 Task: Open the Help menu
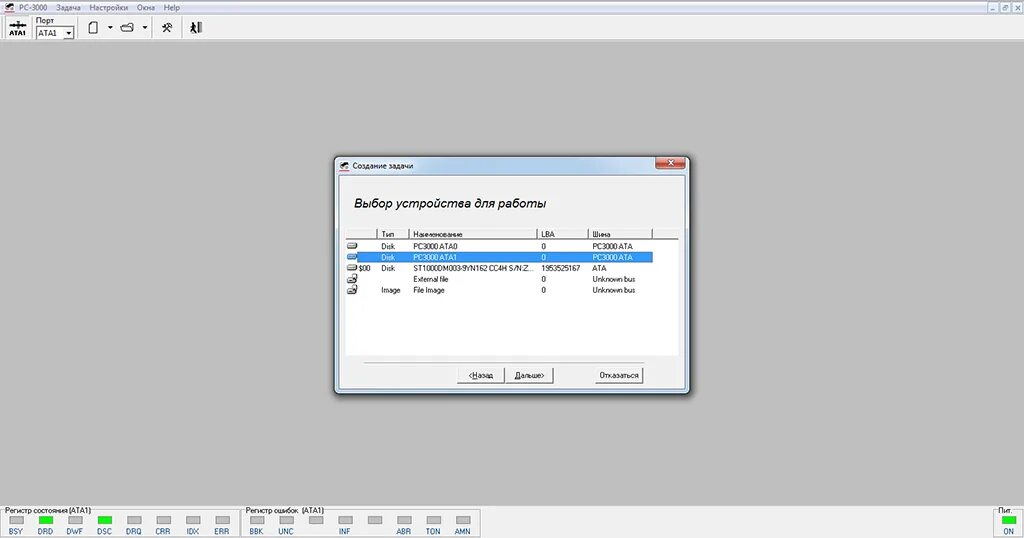click(x=172, y=8)
